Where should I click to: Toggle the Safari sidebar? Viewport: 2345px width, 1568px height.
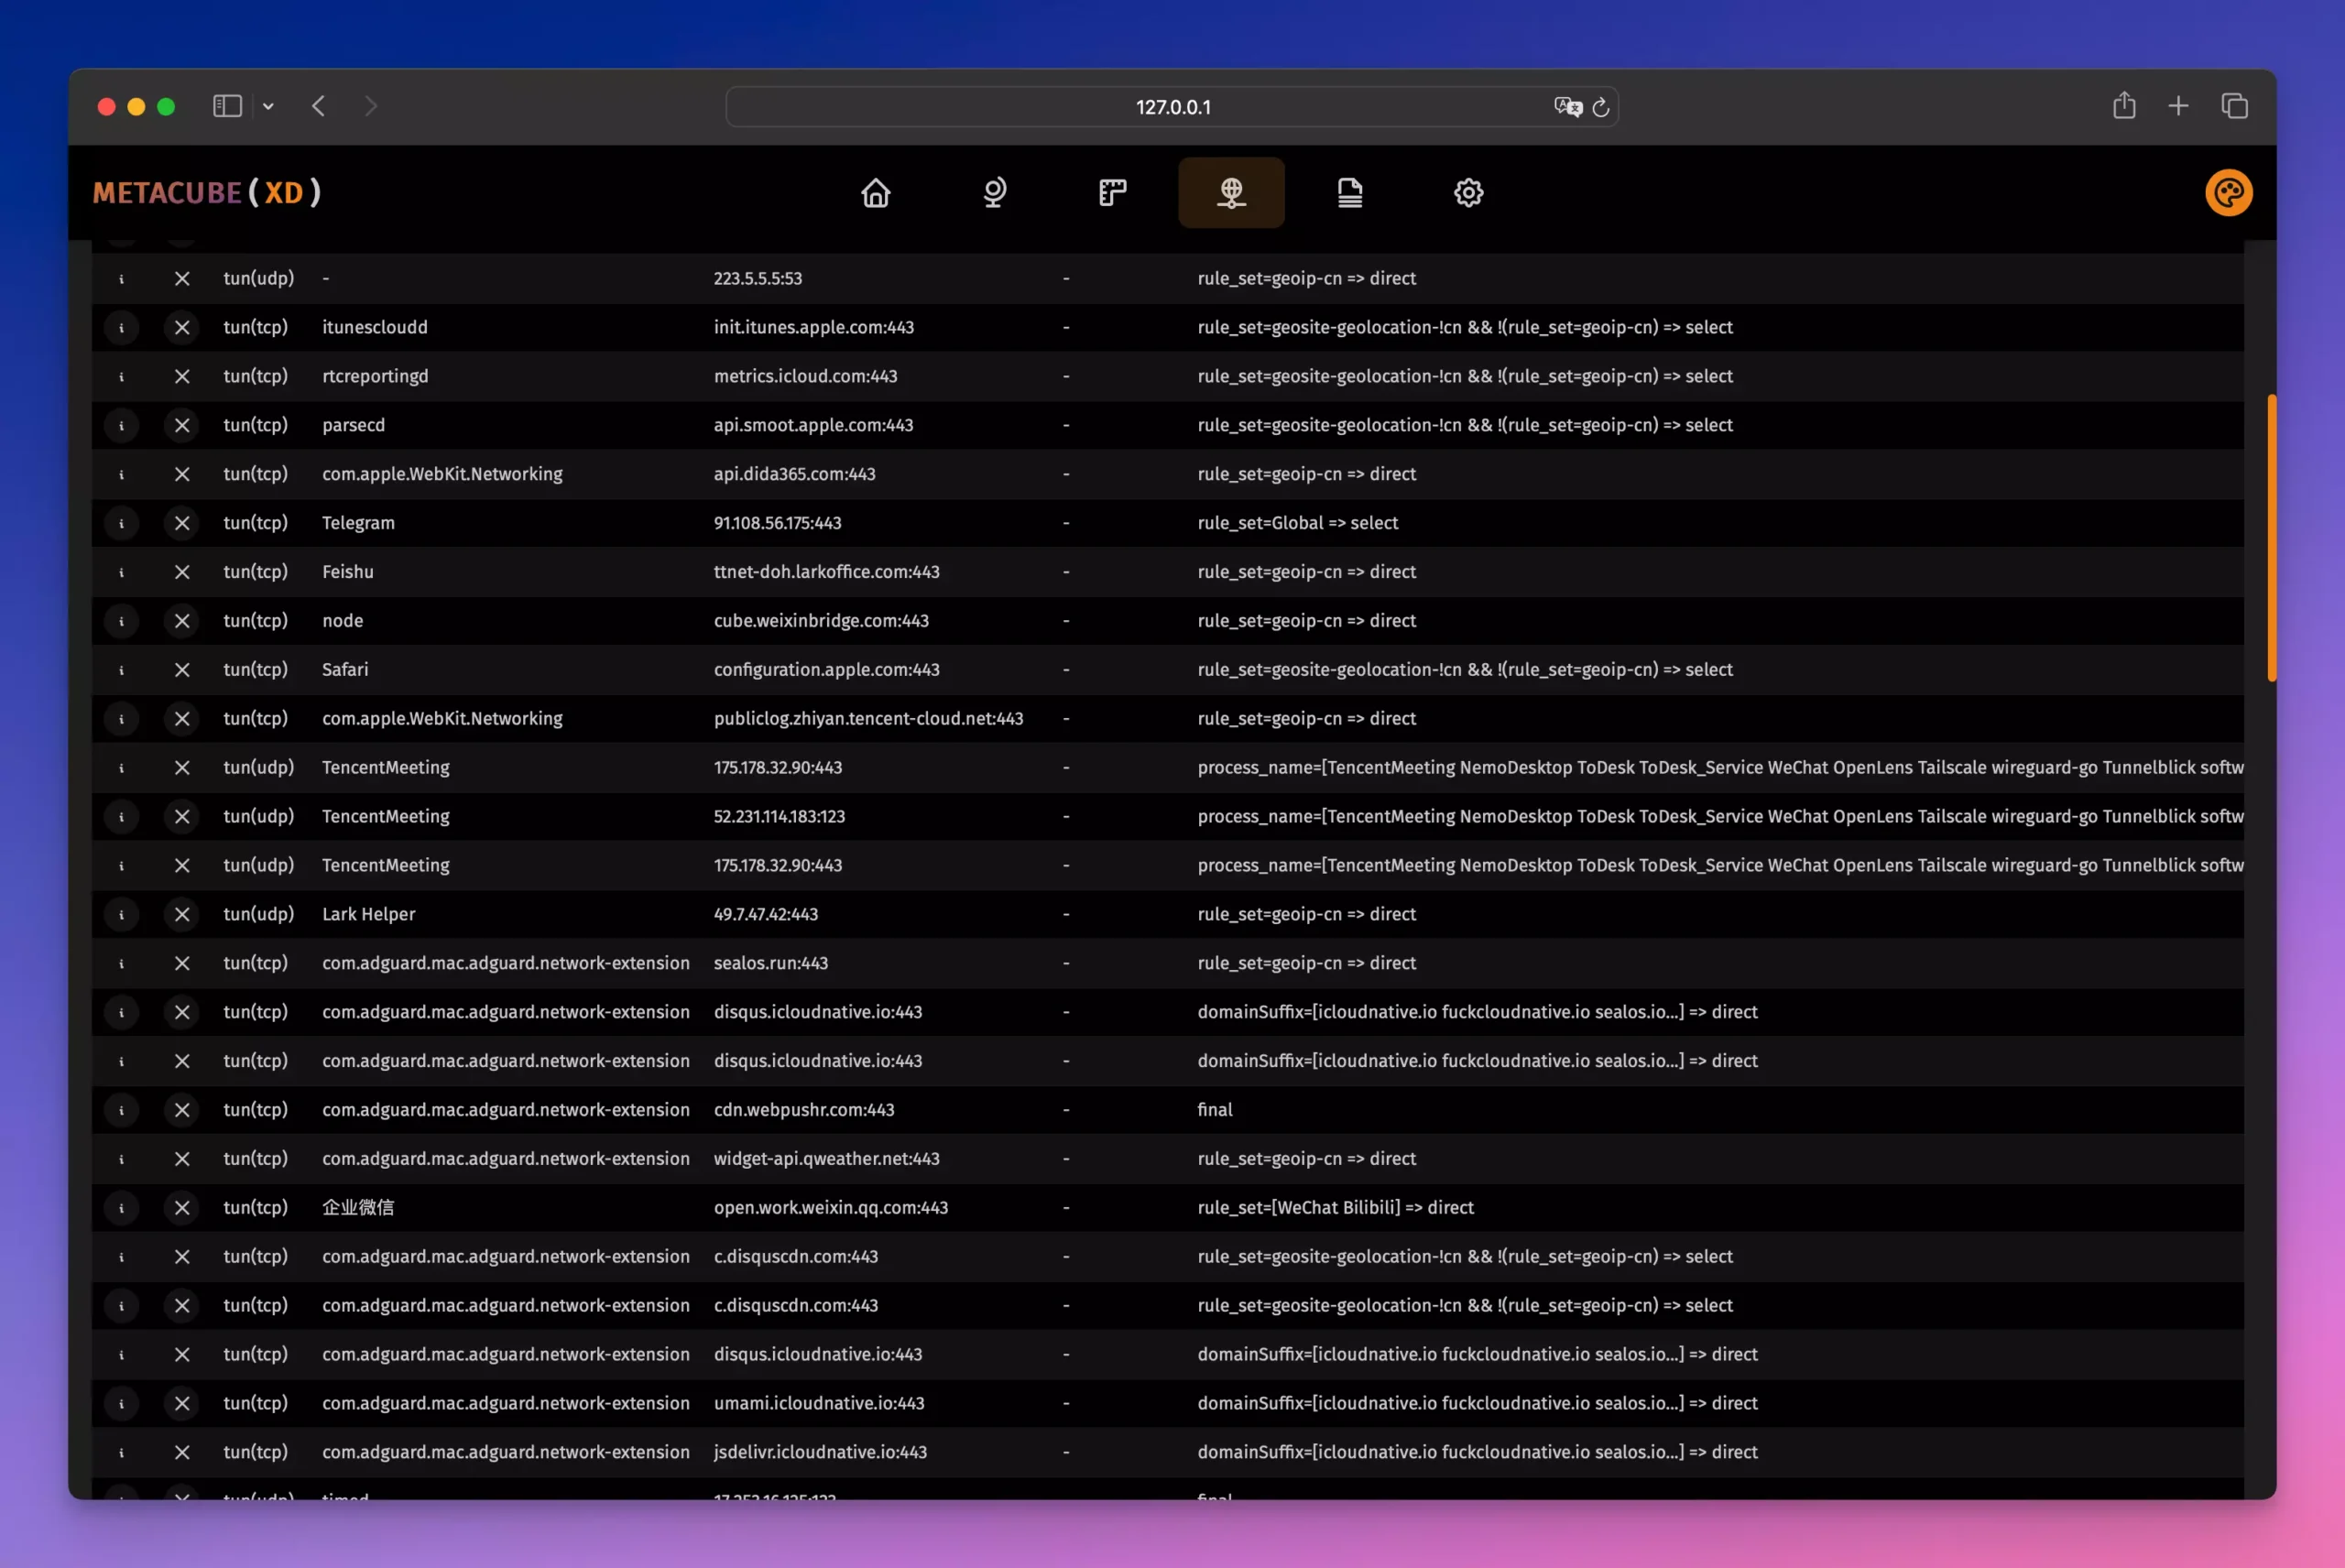(227, 106)
